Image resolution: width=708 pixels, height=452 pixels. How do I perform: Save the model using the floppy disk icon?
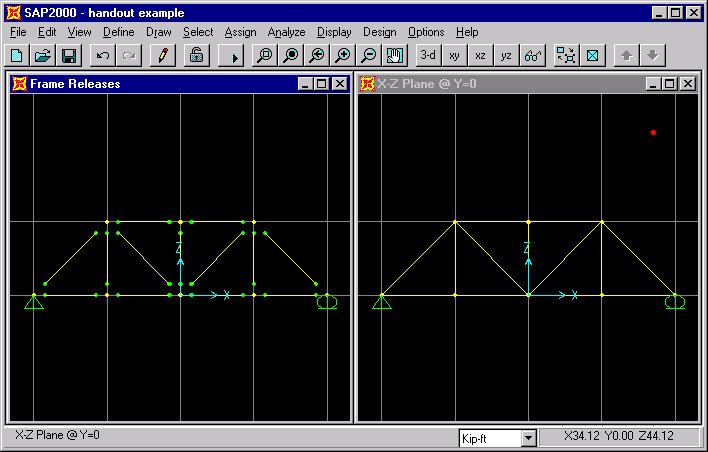coord(69,56)
